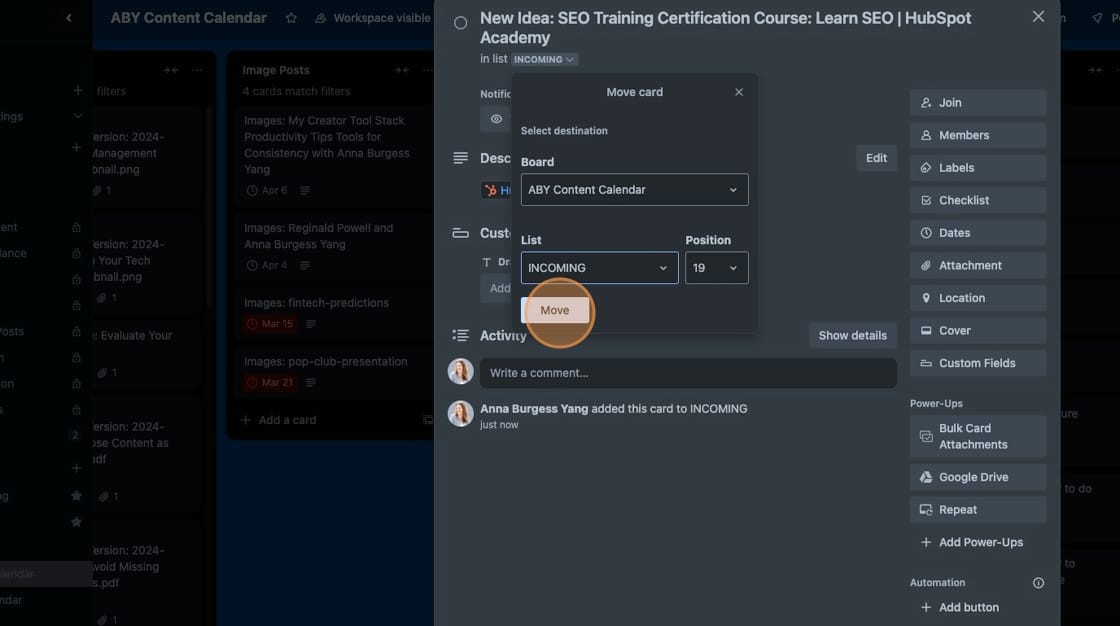Click the Write a comment field
Screen dimensions: 1120x626
pos(687,372)
